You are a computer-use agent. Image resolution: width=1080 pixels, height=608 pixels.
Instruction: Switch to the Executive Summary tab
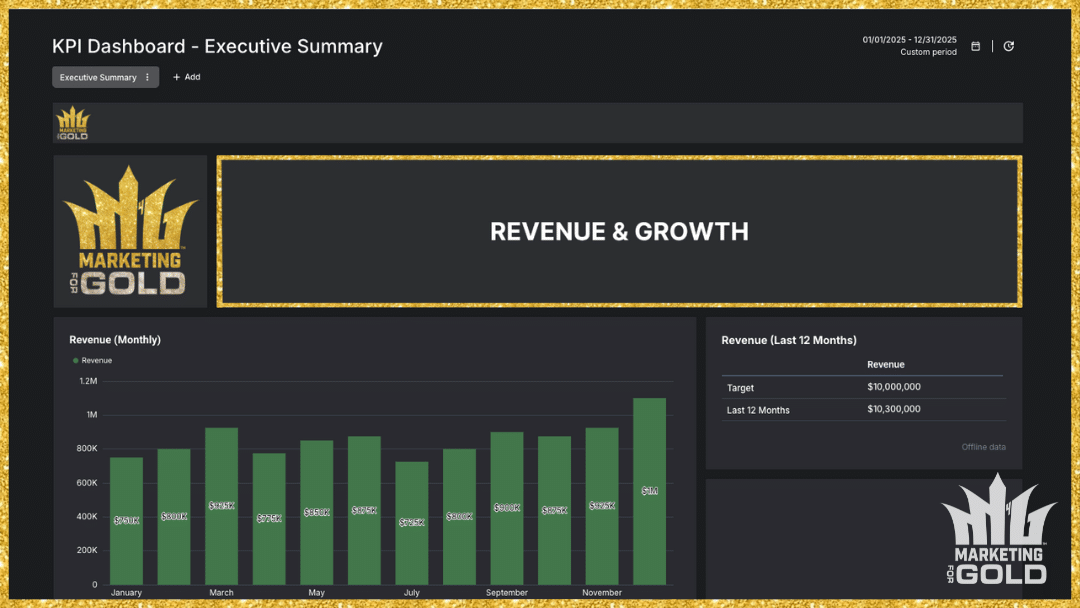point(97,77)
